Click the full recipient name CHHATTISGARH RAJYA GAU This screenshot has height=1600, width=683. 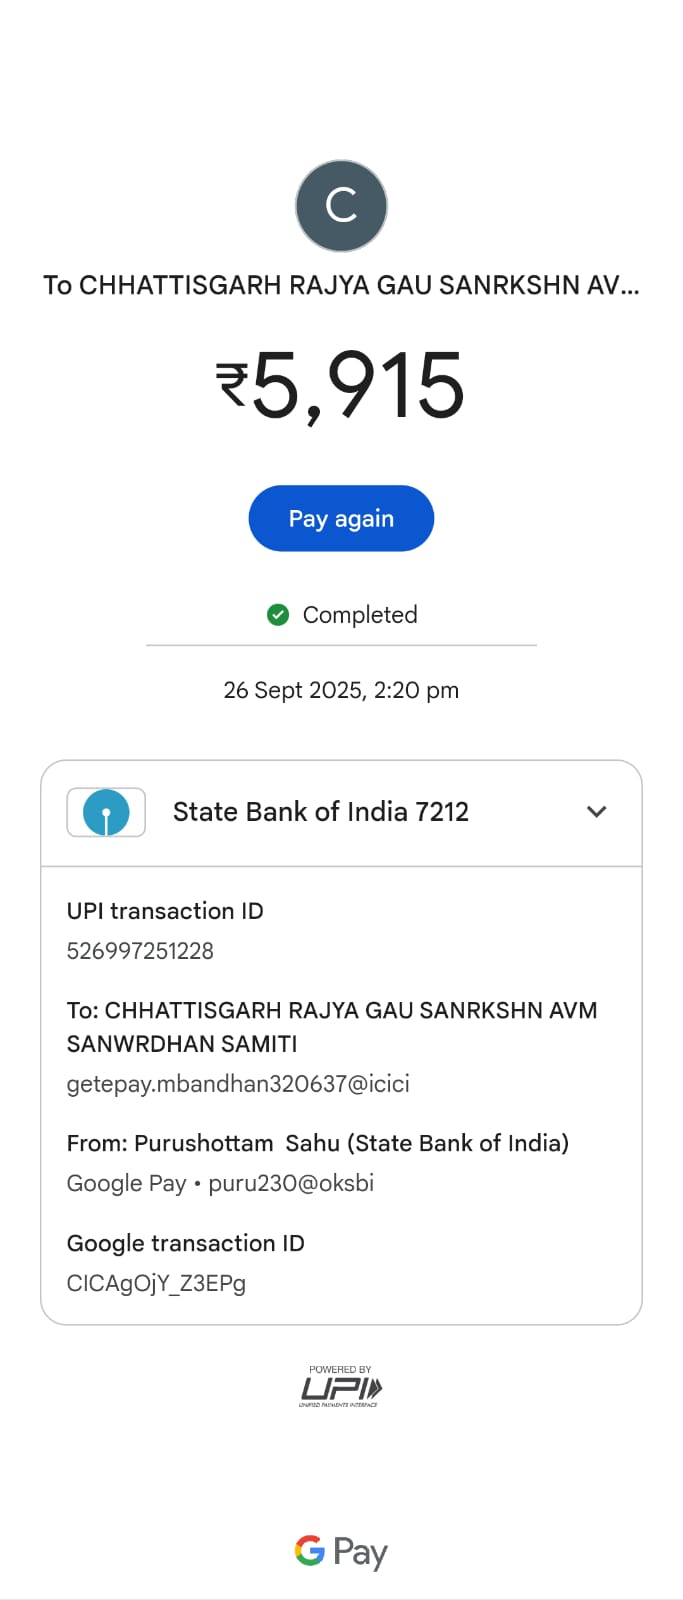click(330, 1026)
